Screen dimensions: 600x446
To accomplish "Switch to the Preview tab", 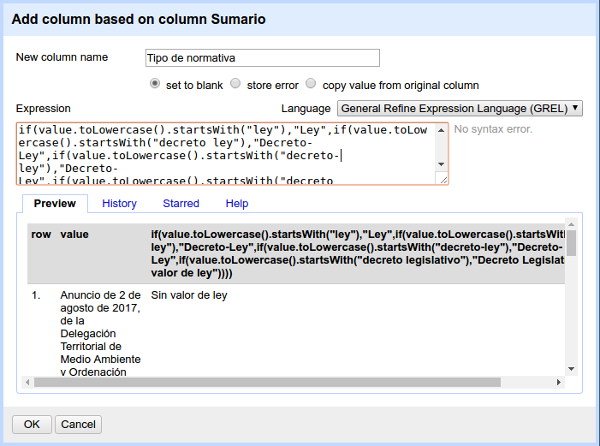I will [x=55, y=204].
